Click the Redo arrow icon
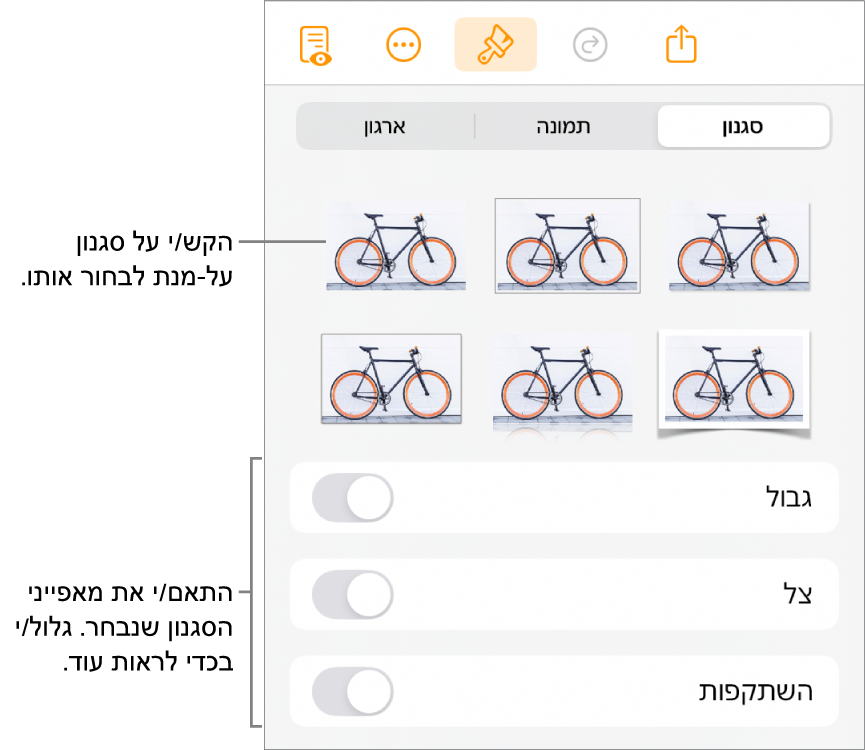The width and height of the screenshot is (865, 750). [590, 45]
